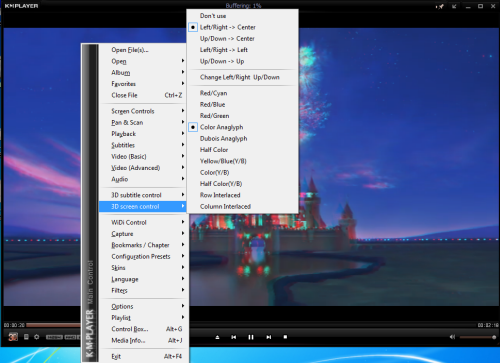Choose Up/Down -> Up mode
500x363 pixels.
(242, 61)
